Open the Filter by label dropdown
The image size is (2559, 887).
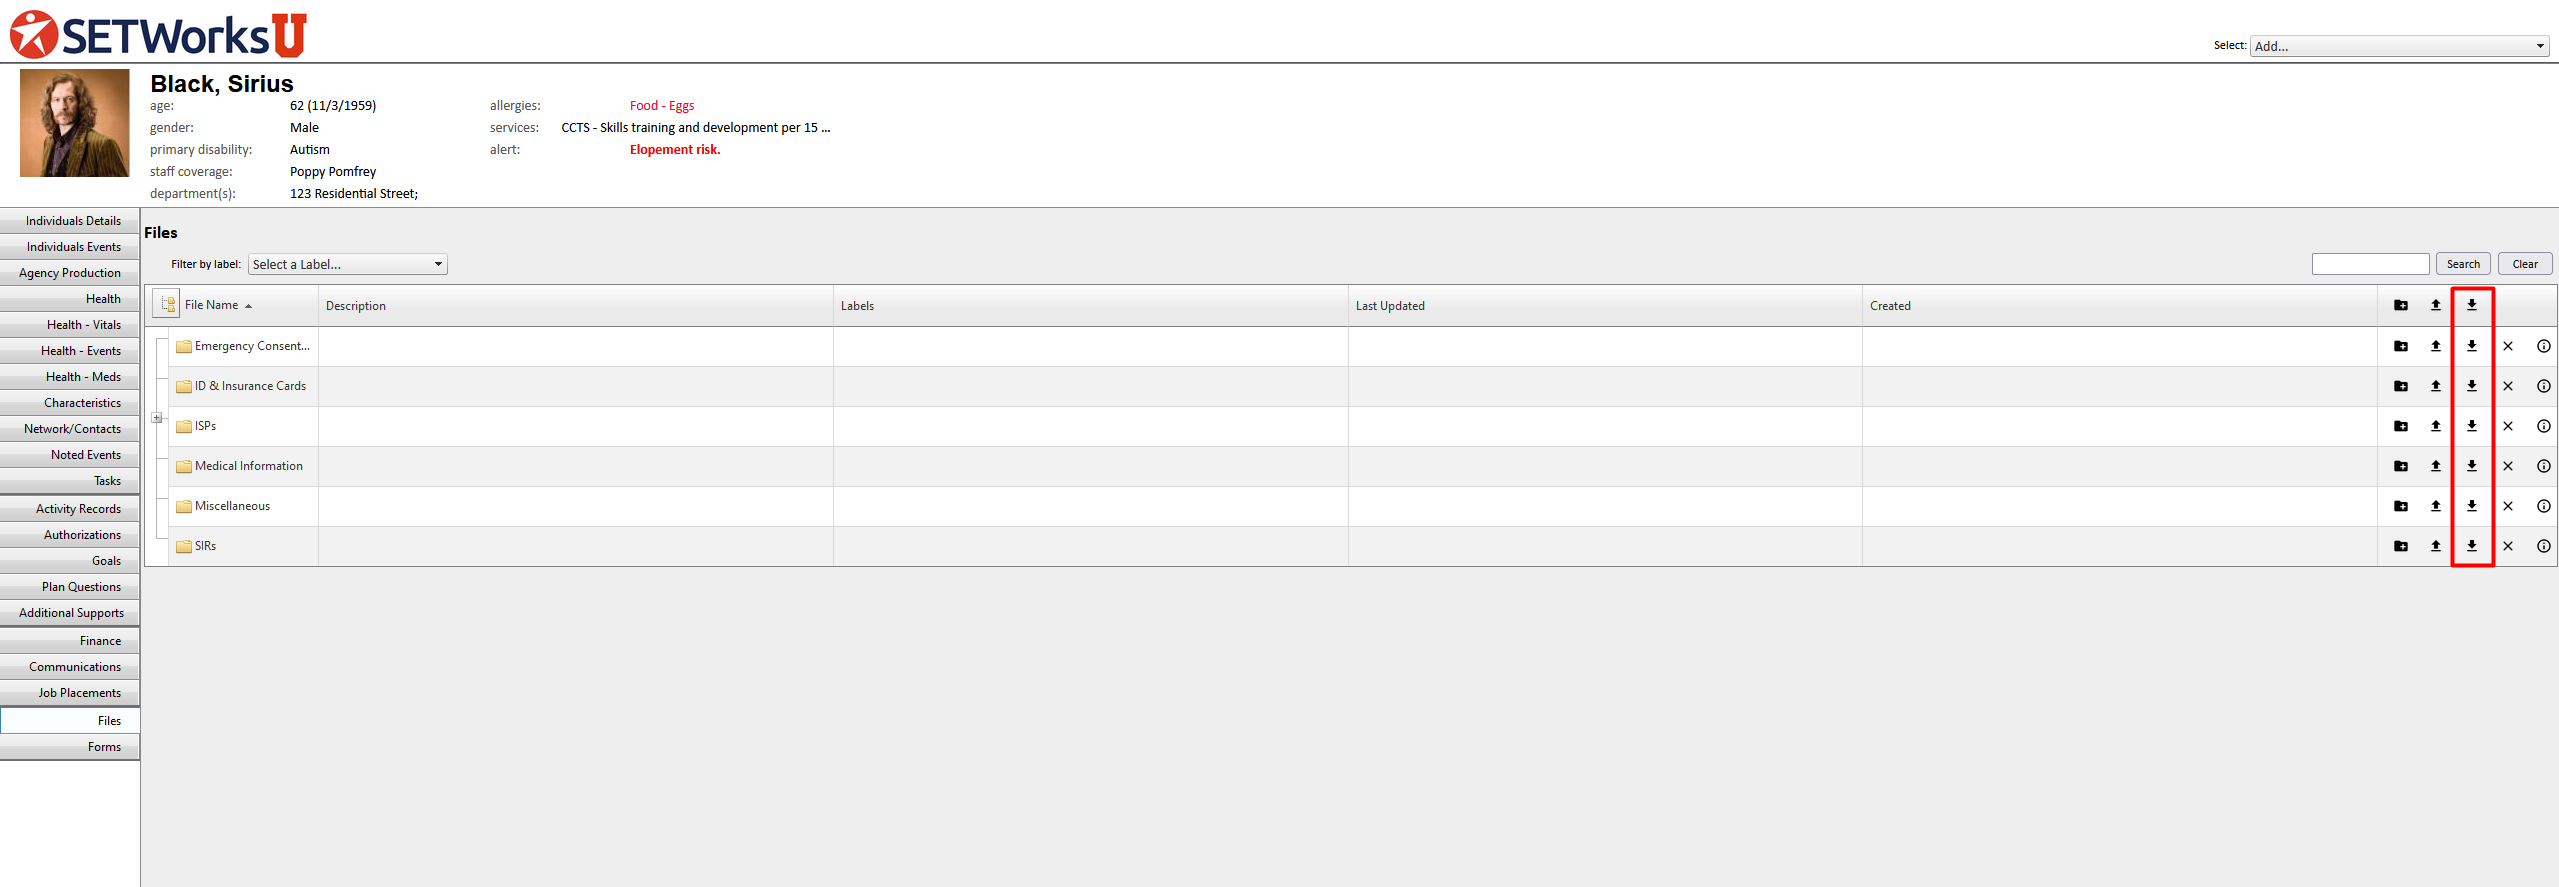point(347,264)
